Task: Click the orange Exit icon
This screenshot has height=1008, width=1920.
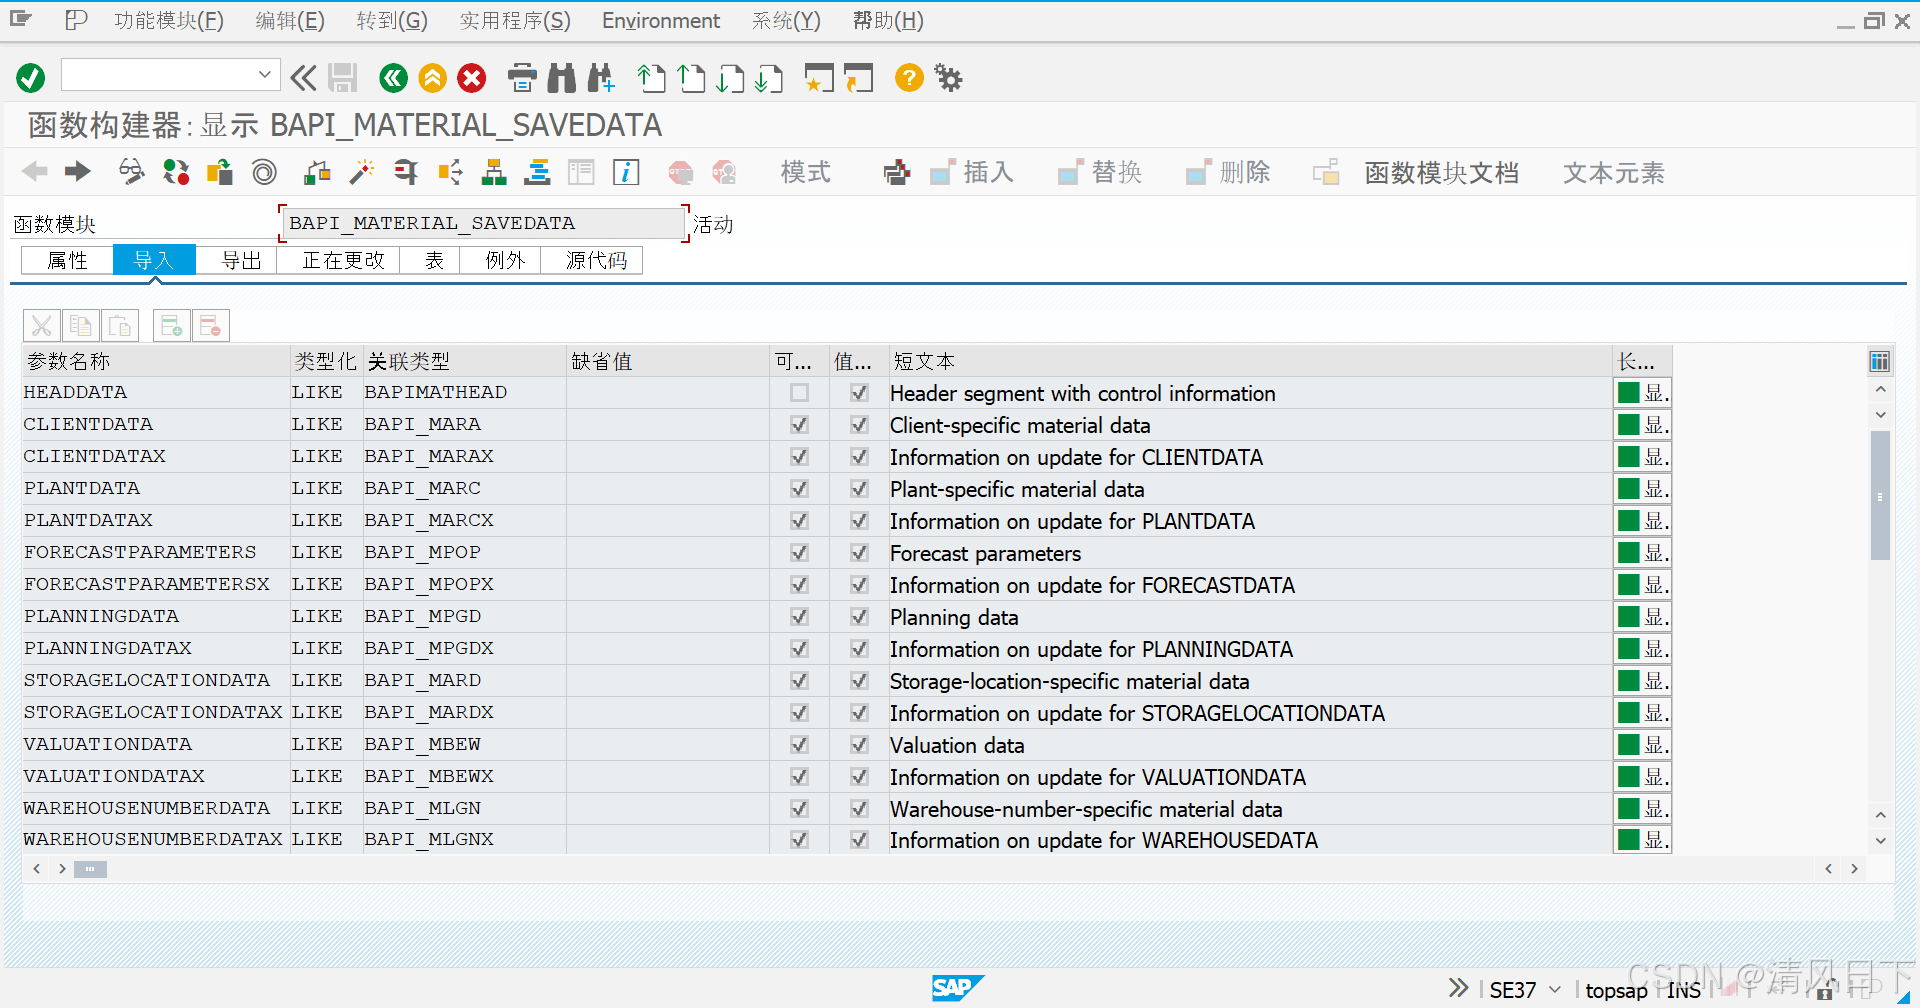Action: pyautogui.click(x=432, y=78)
